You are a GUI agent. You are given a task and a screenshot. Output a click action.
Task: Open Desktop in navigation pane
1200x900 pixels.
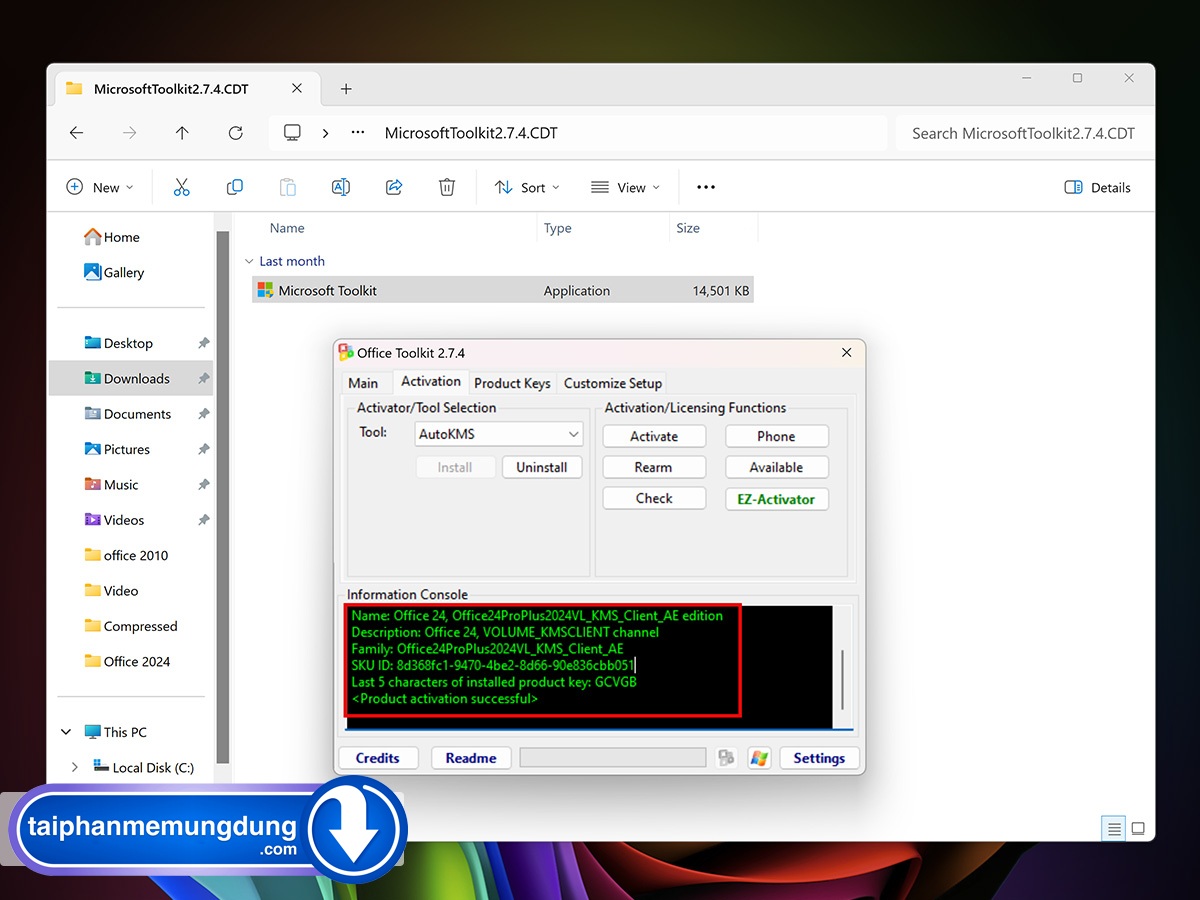point(118,343)
